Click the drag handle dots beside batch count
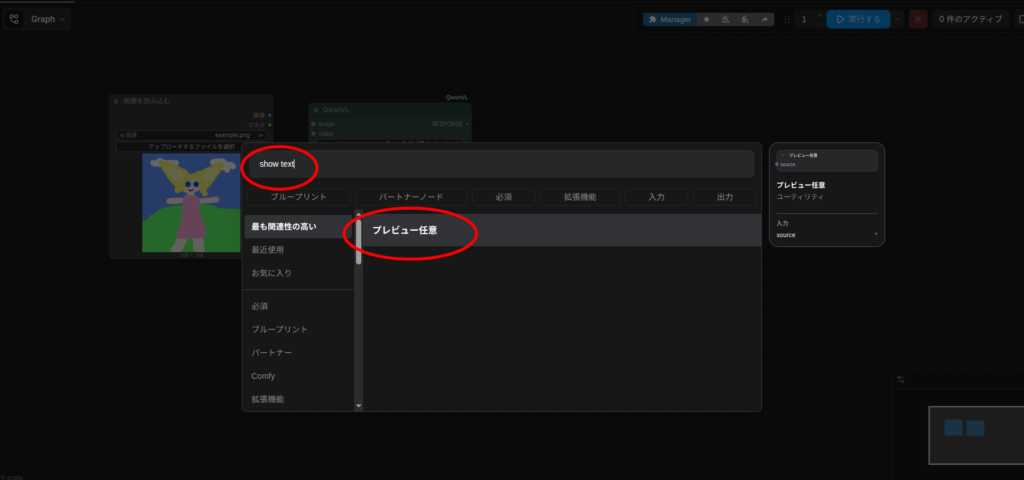 787,19
